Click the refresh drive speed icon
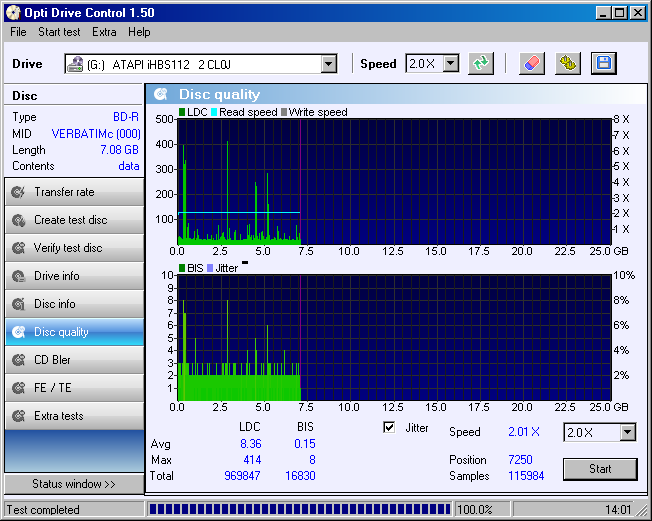The width and height of the screenshot is (652, 521). pos(481,64)
